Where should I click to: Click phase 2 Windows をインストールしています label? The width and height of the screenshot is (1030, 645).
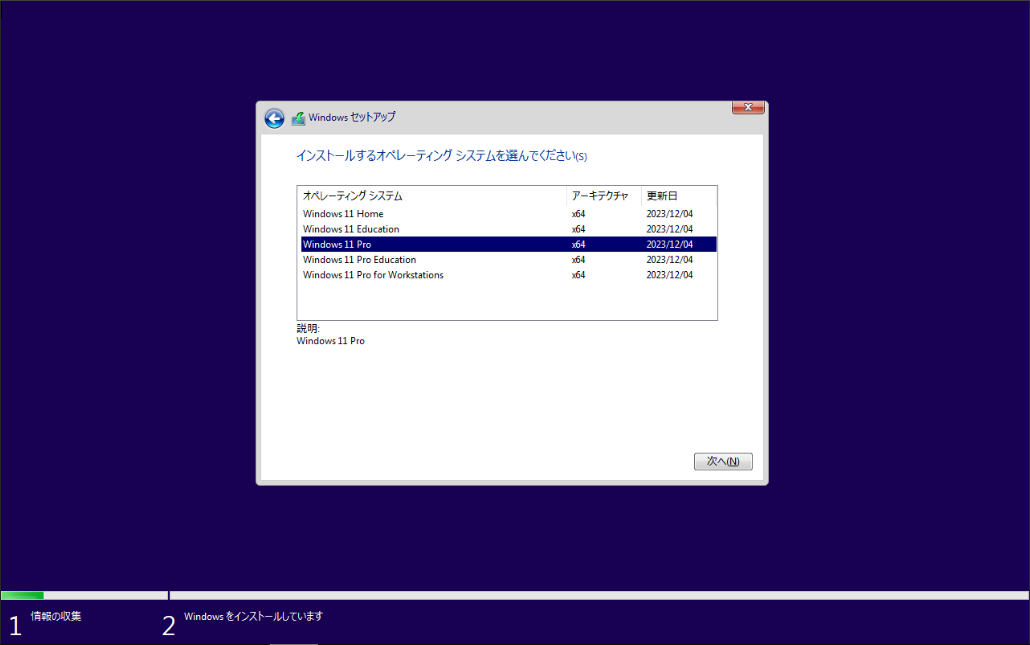254,616
